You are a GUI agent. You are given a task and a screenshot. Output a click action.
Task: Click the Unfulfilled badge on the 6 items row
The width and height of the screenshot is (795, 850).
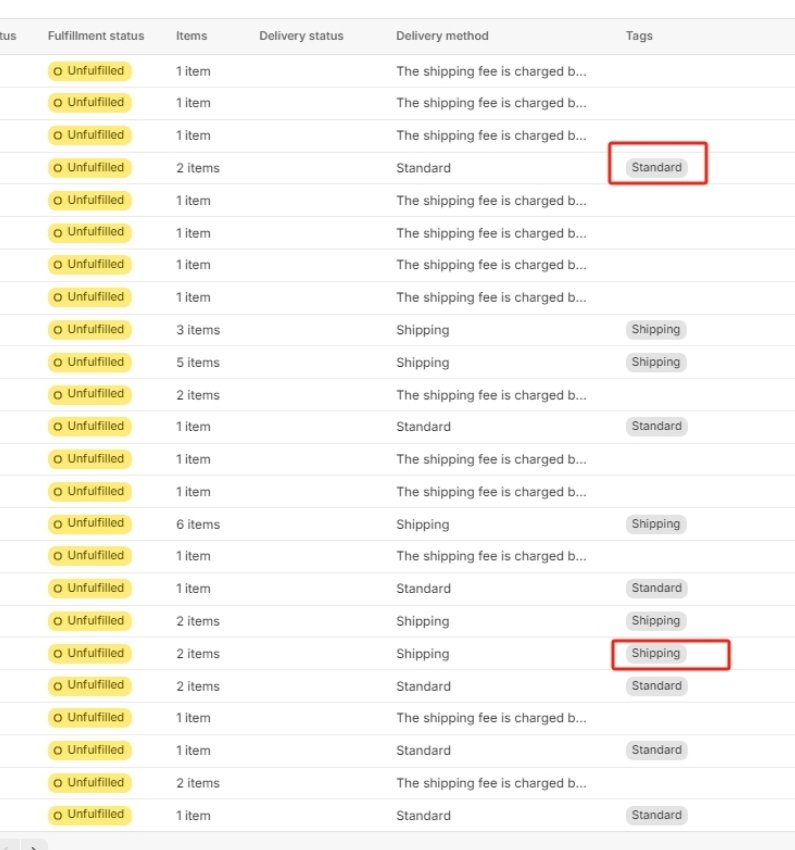click(90, 524)
